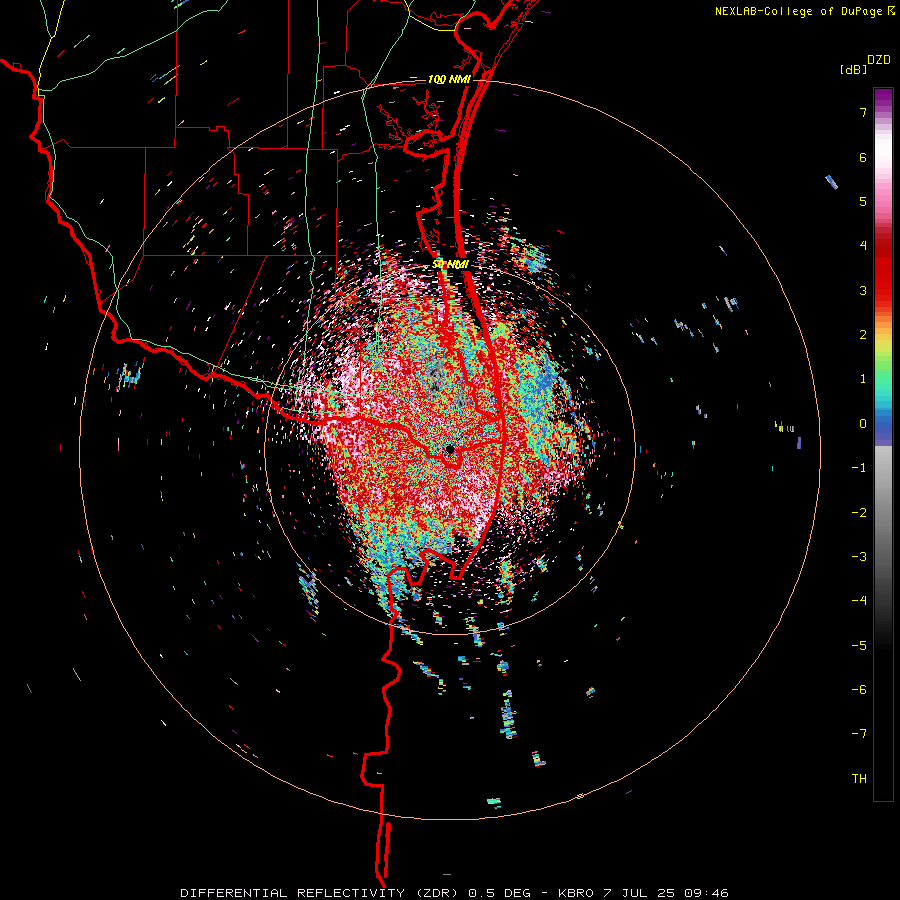Click the NEXLAB-College of DuPage watermark text
Image resolution: width=900 pixels, height=900 pixels.
tap(798, 11)
